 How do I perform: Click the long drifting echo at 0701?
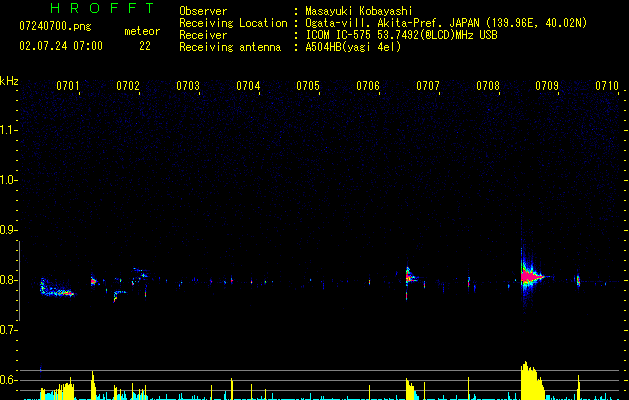click(56, 288)
